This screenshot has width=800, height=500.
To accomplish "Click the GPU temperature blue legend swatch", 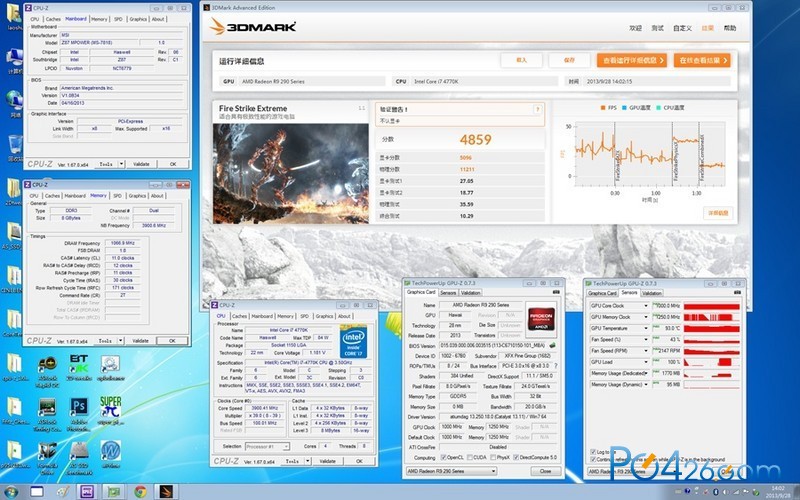I will click(624, 108).
